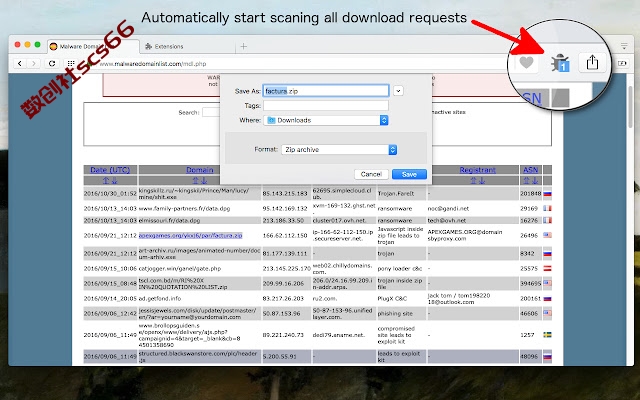Select domain cell ad.getfond.info
This screenshot has height=400, width=640.
tap(160, 298)
